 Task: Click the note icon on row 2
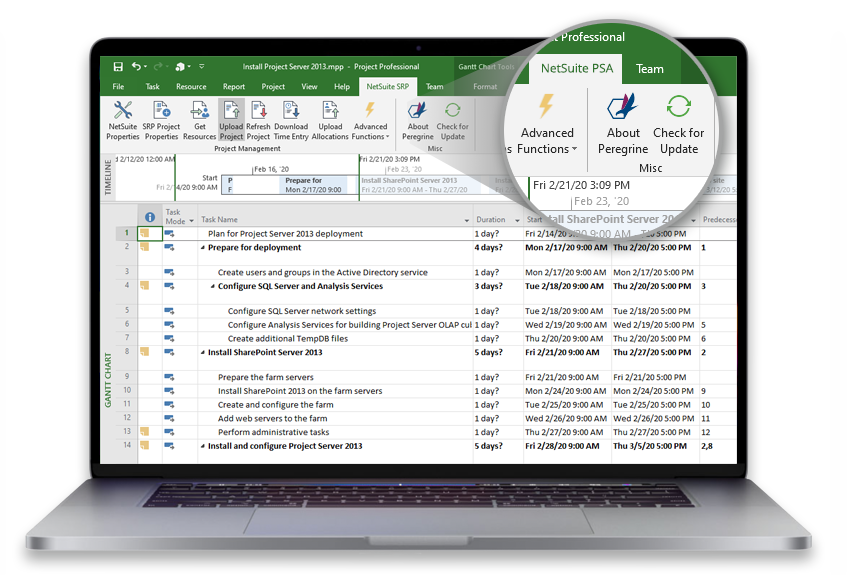point(144,247)
